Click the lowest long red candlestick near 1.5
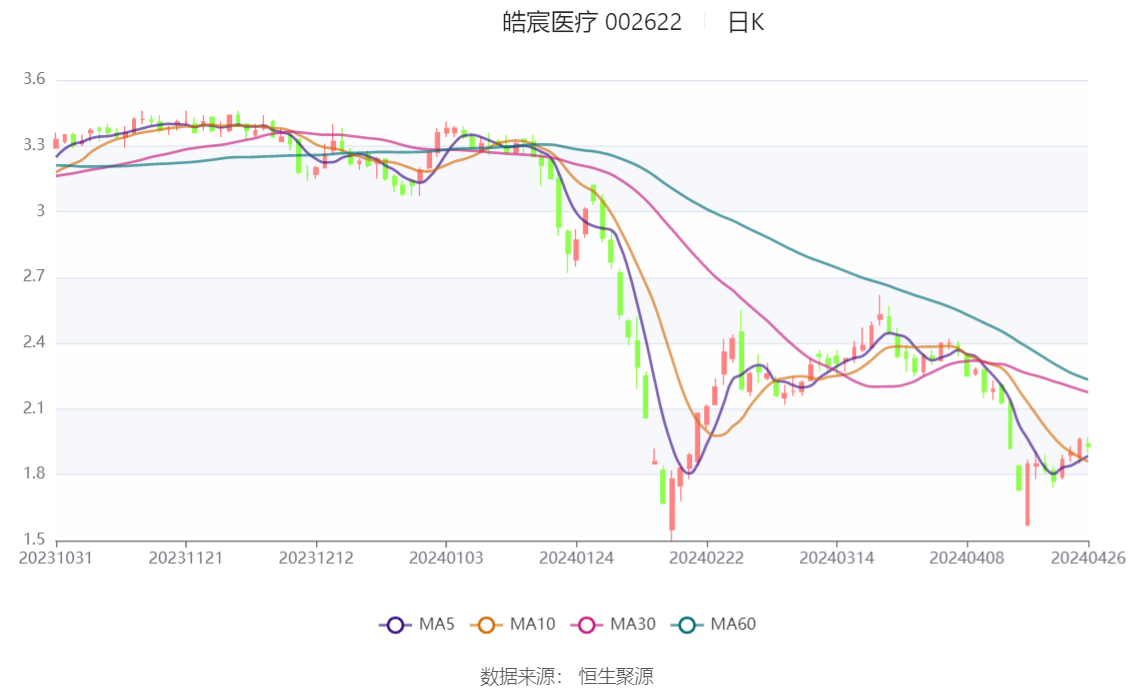Viewport: 1134px width, 689px height. point(672,504)
